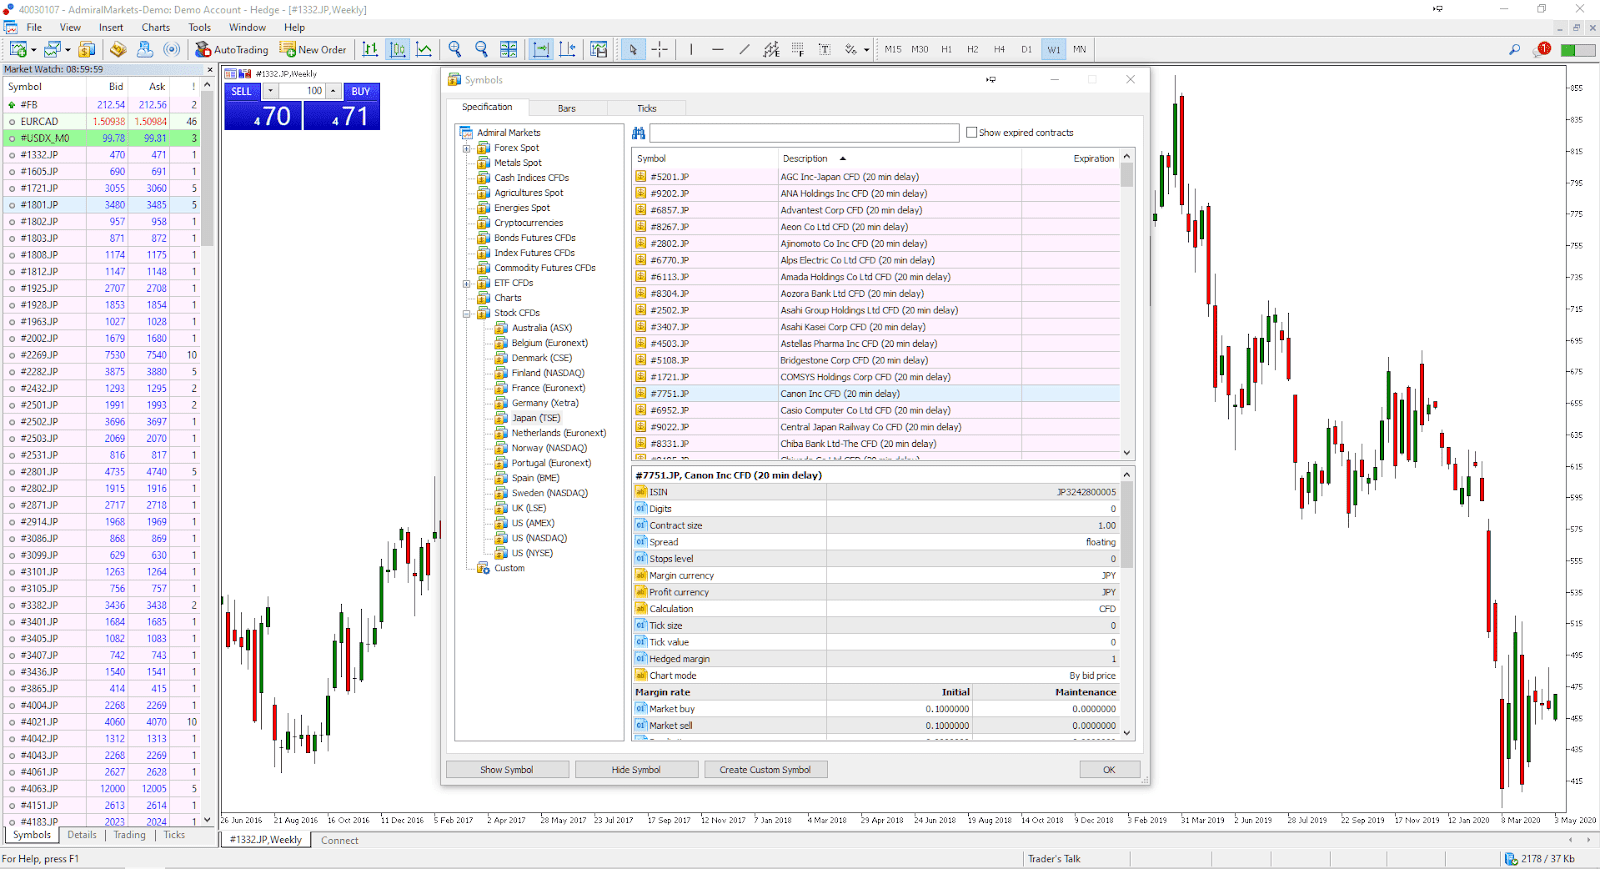The height and width of the screenshot is (869, 1600).
Task: Set timeframe to M15
Action: pos(892,49)
